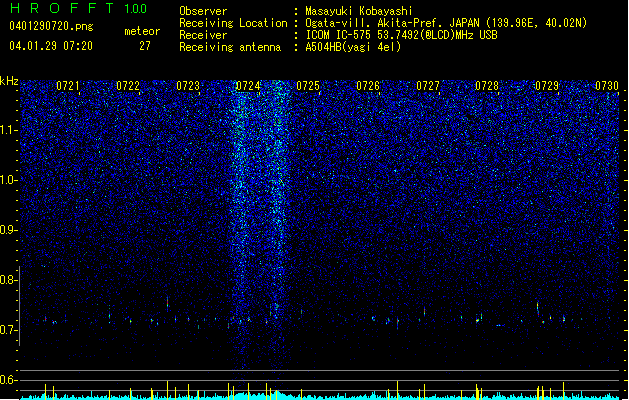Viewport: 629px width, 400px height.
Task: Click the 0.8 kHz frequency axis label
Action: click(9, 280)
